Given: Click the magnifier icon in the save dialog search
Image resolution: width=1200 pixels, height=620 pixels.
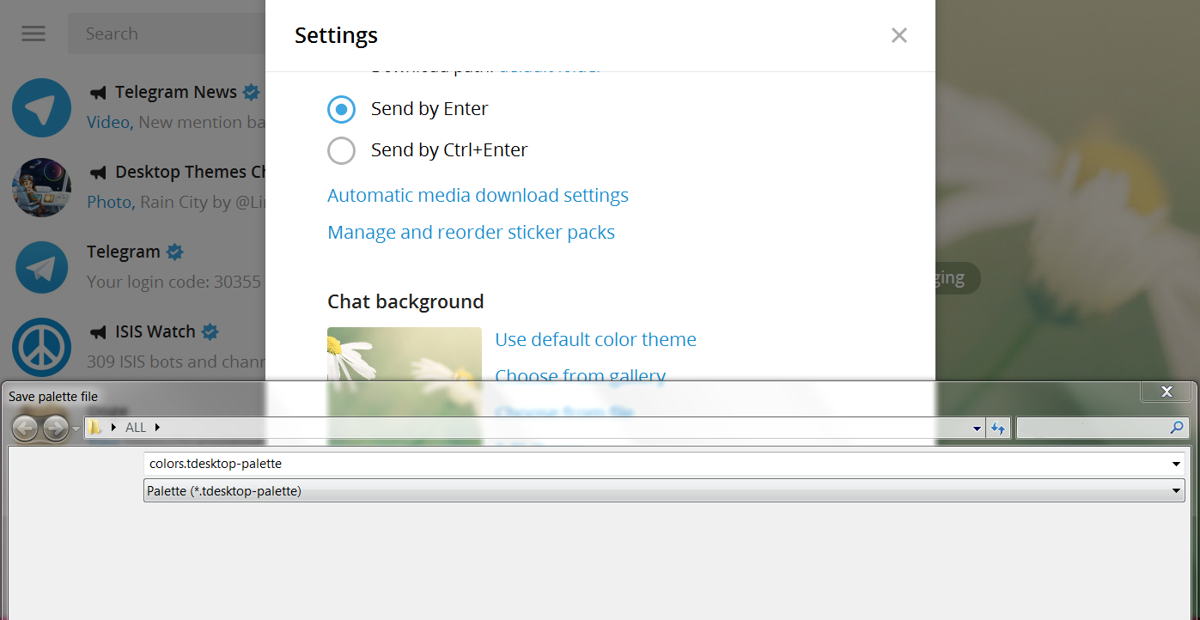Looking at the screenshot, I should [x=1177, y=427].
